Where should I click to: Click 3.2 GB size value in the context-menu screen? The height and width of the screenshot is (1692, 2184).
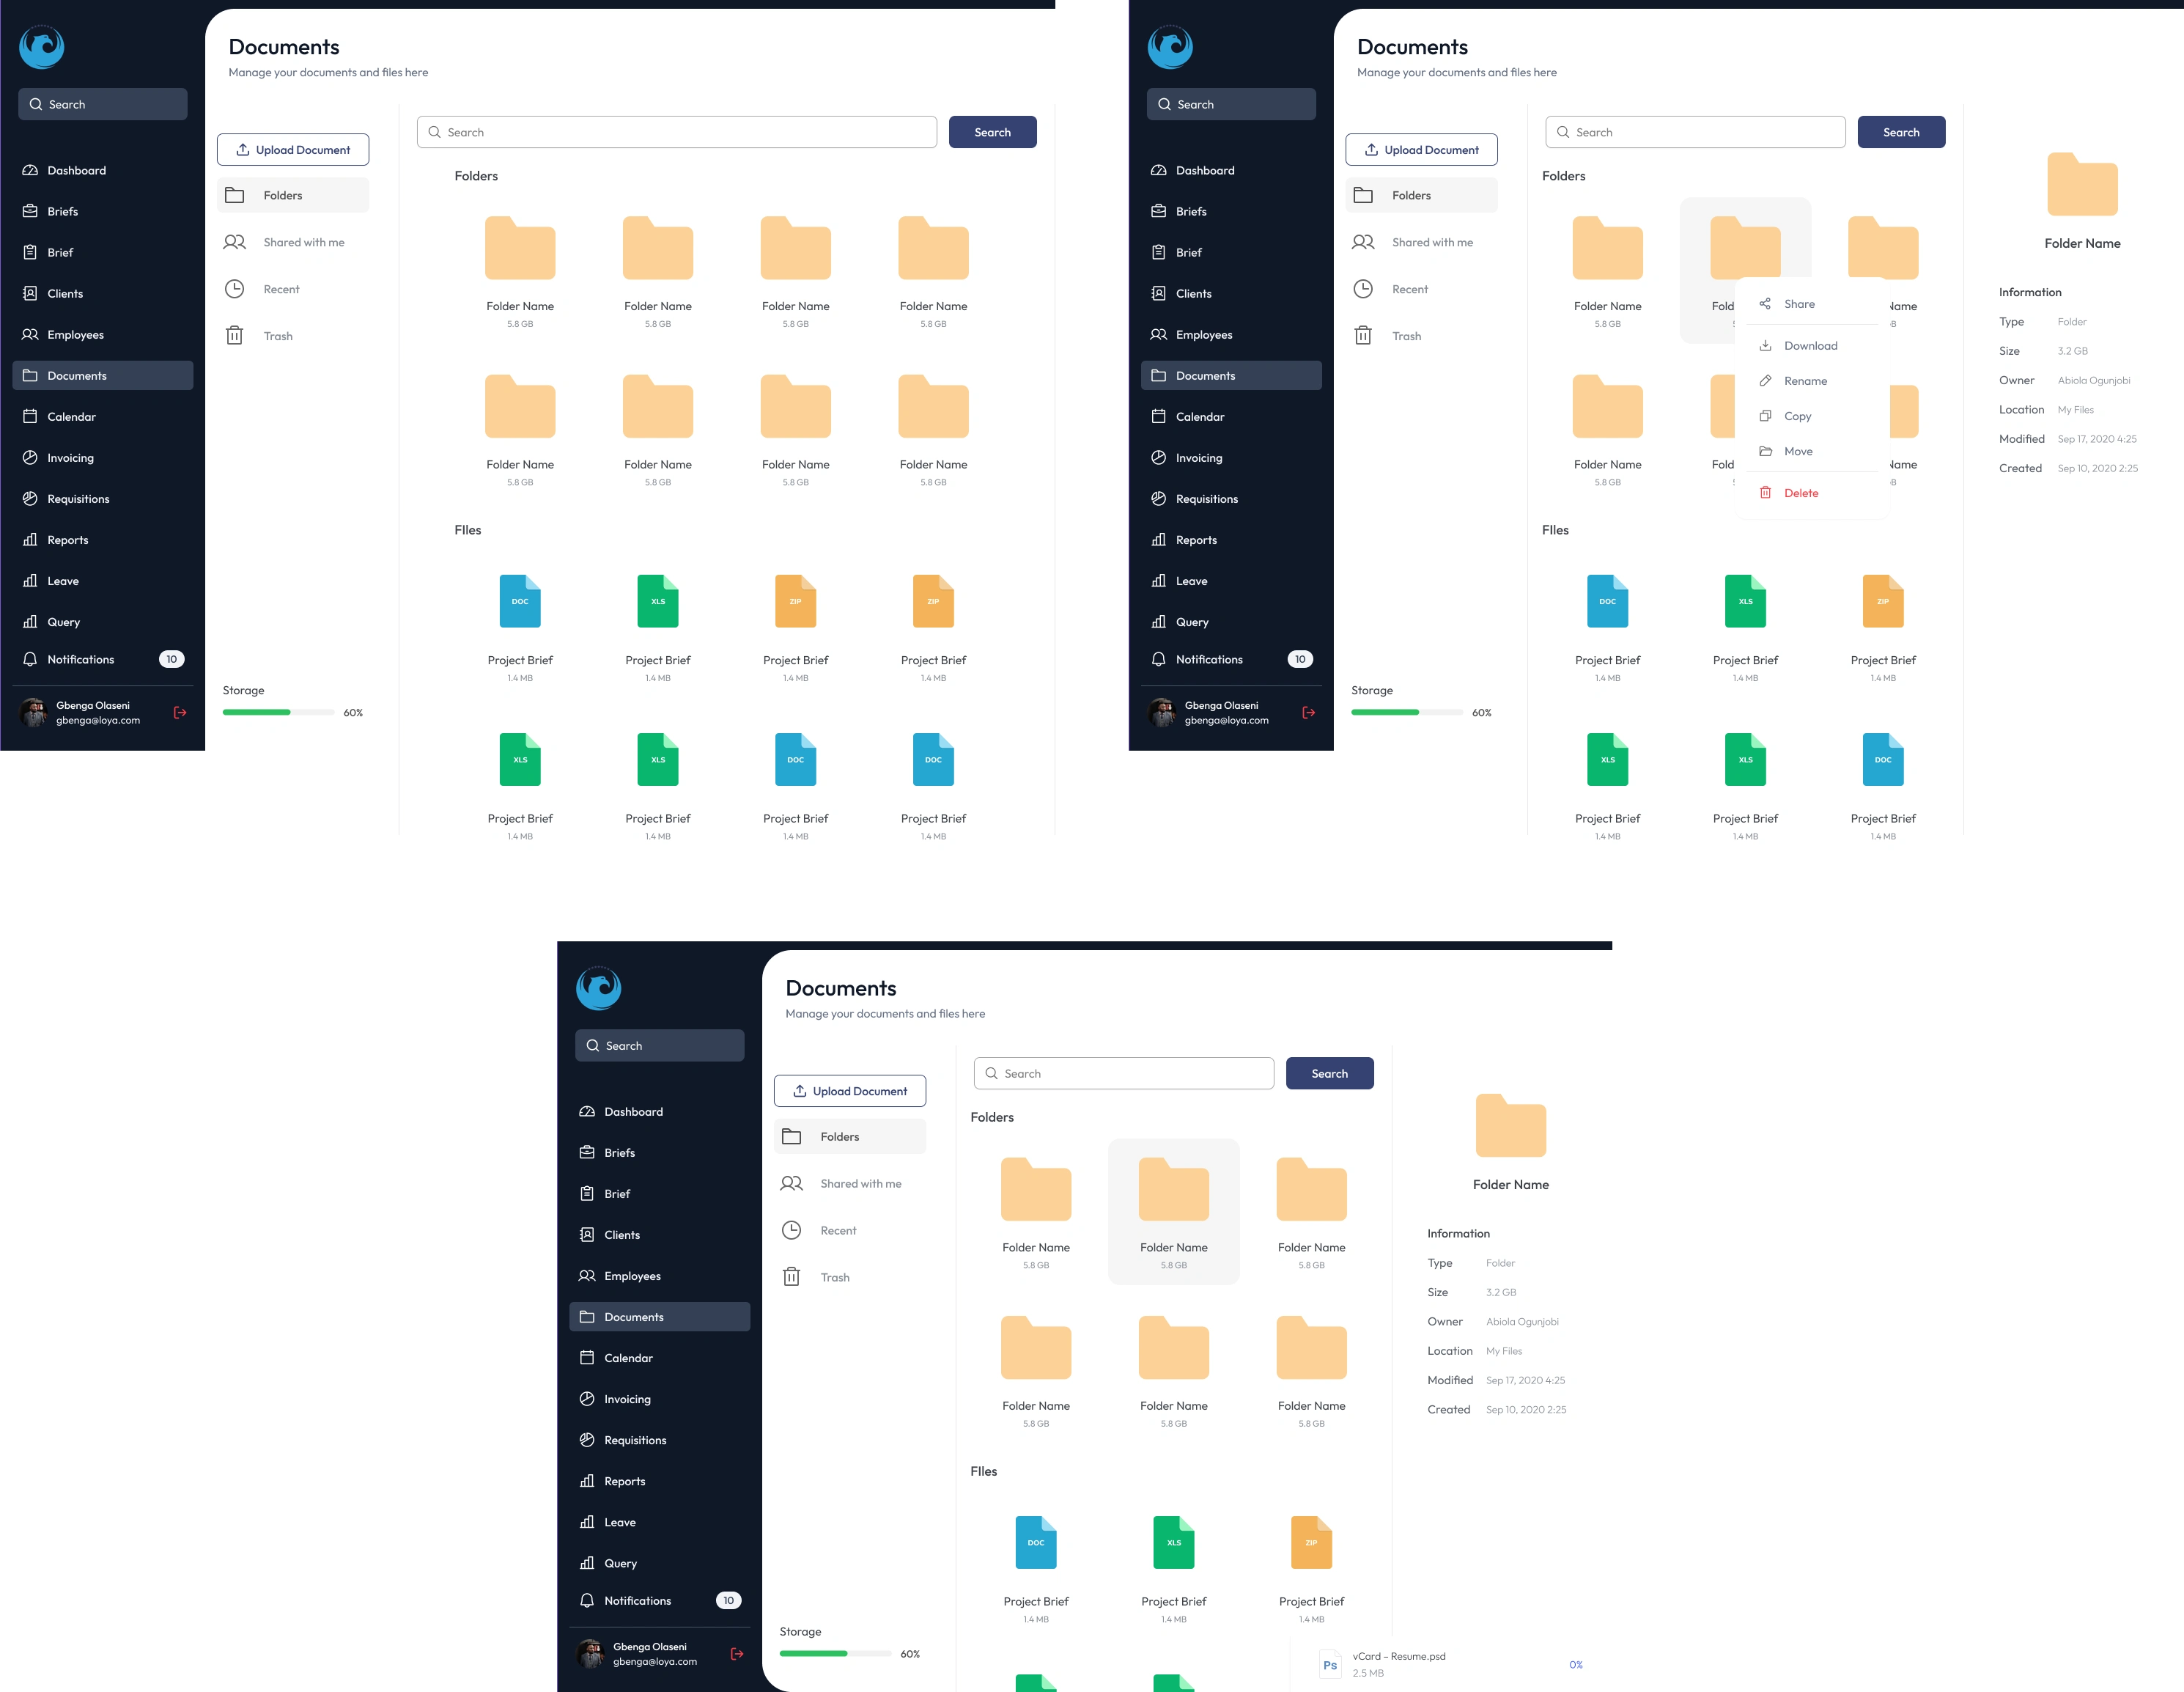click(x=2072, y=351)
